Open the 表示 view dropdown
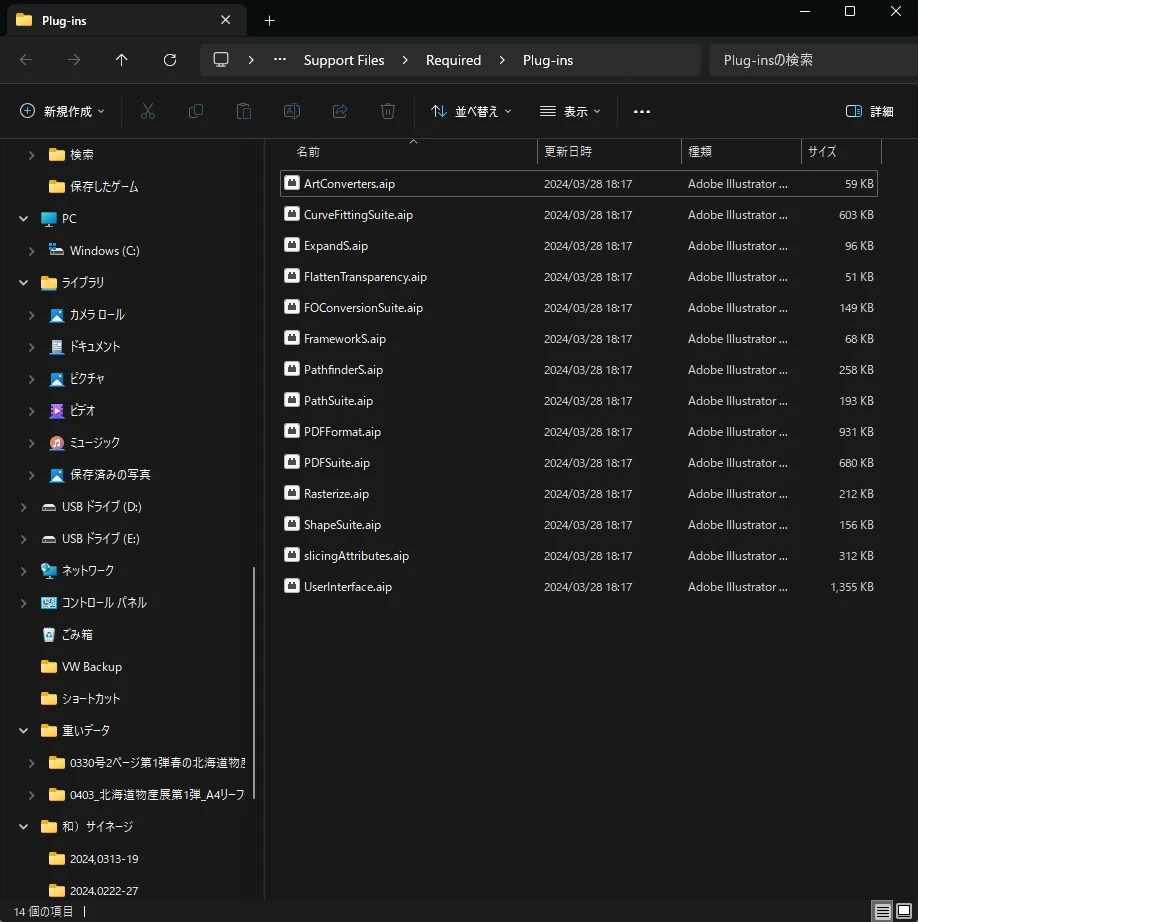Screen dimensions: 1152x922 (x=570, y=112)
